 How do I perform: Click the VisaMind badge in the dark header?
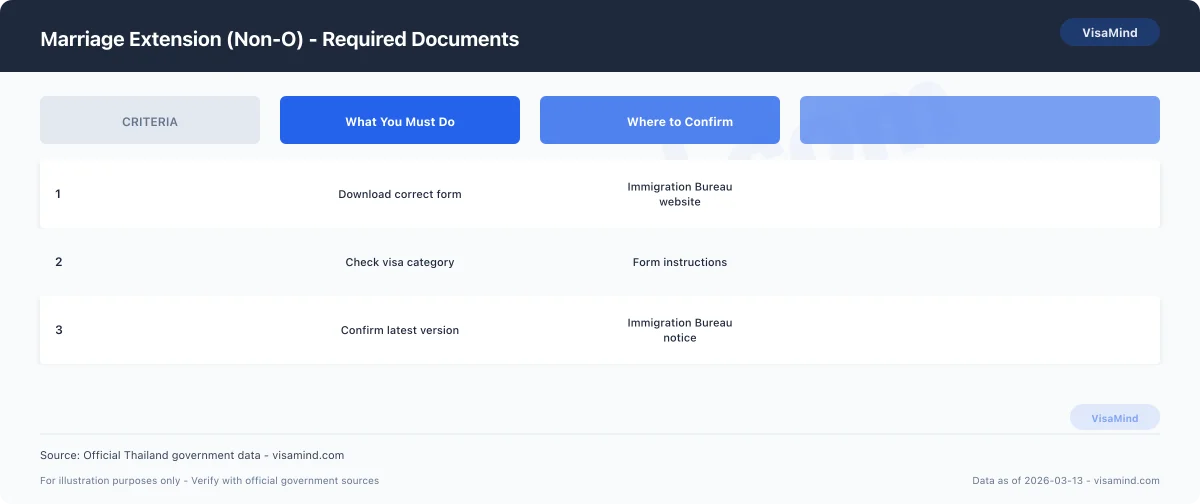(x=1109, y=32)
